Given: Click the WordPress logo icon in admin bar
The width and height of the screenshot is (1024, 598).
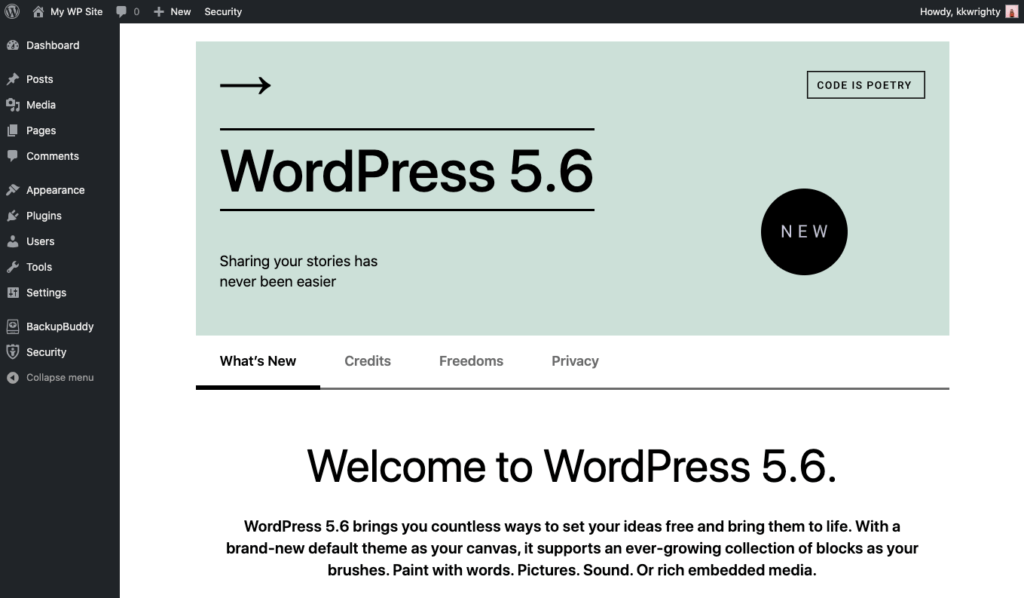Looking at the screenshot, I should click(12, 12).
